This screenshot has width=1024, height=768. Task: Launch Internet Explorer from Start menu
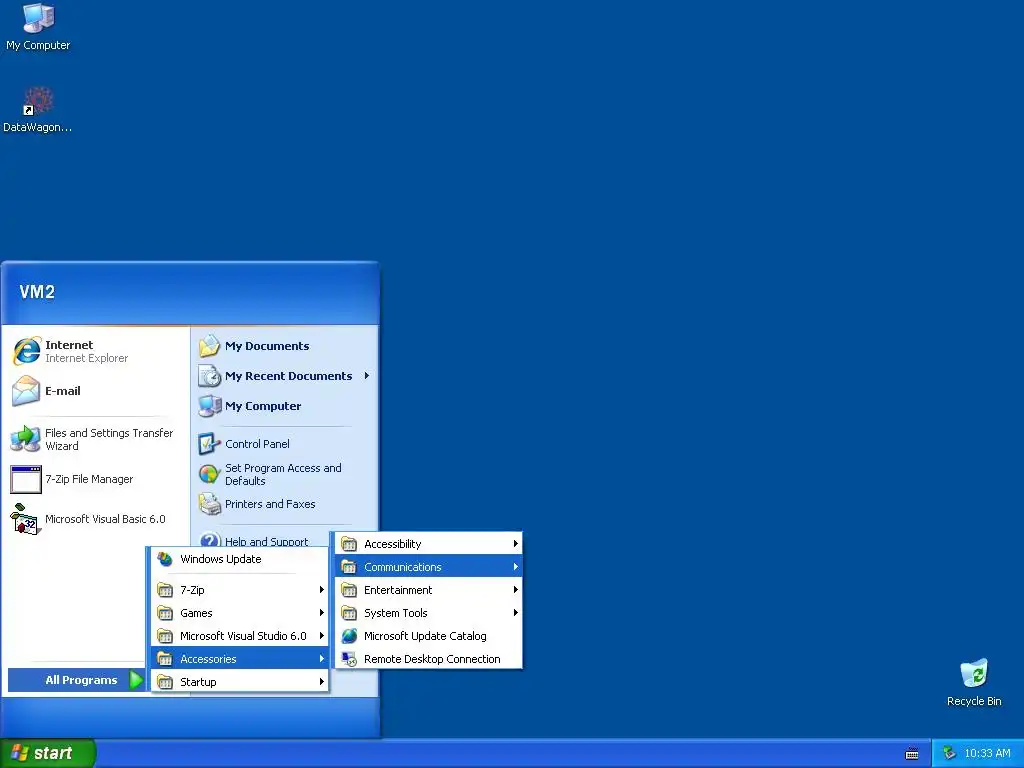(x=27, y=351)
